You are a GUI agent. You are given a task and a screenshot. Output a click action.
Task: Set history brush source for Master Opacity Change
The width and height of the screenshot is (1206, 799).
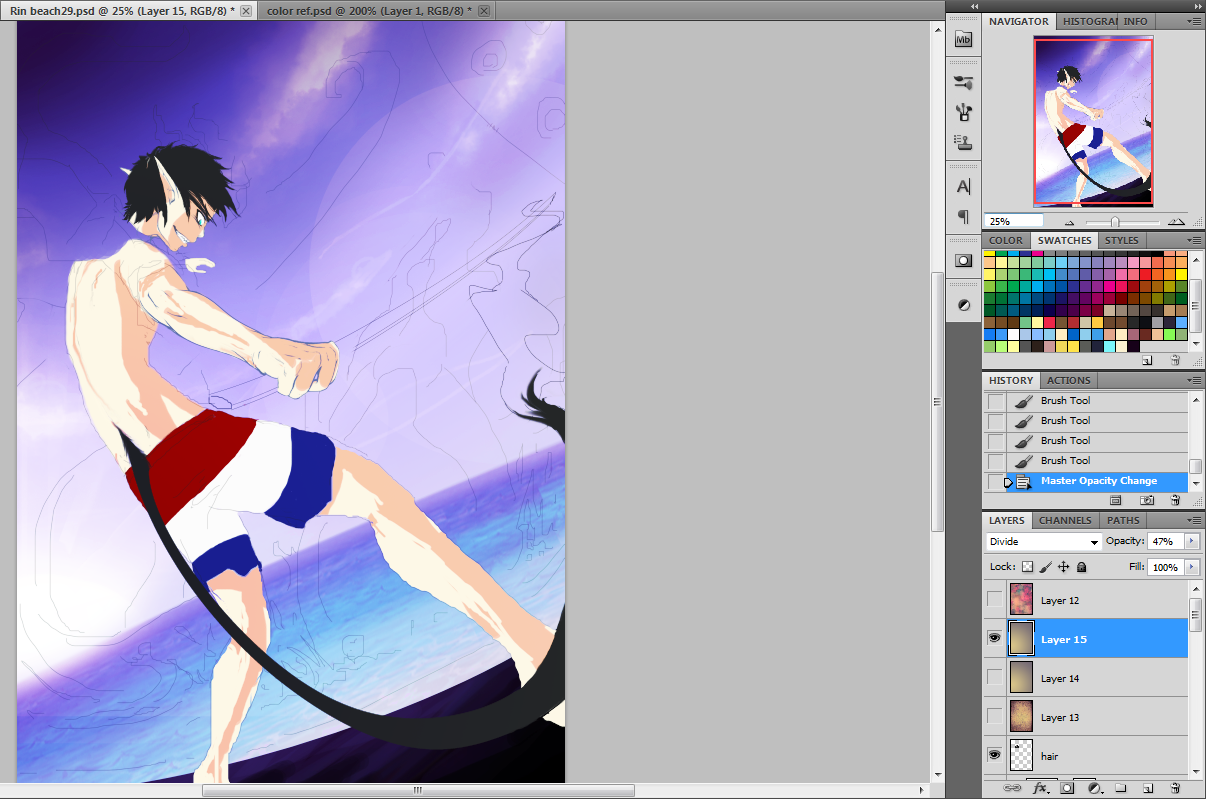point(995,481)
